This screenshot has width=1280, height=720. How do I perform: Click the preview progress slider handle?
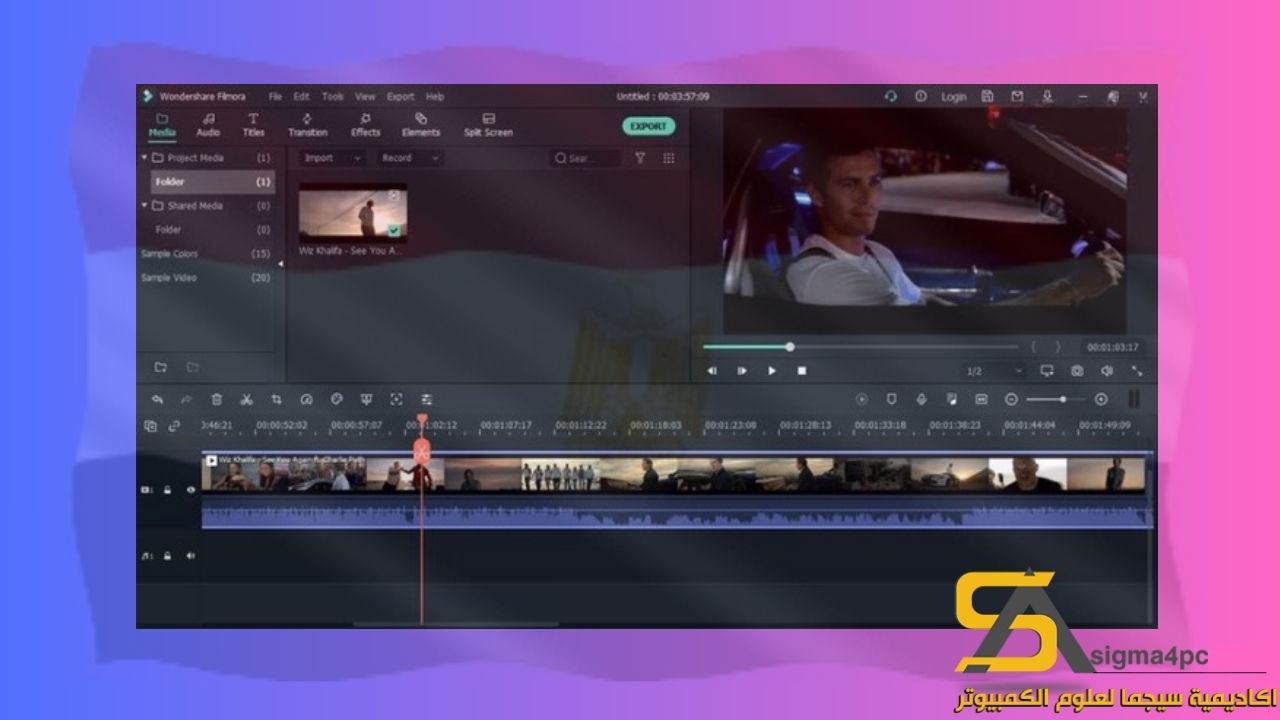(790, 347)
